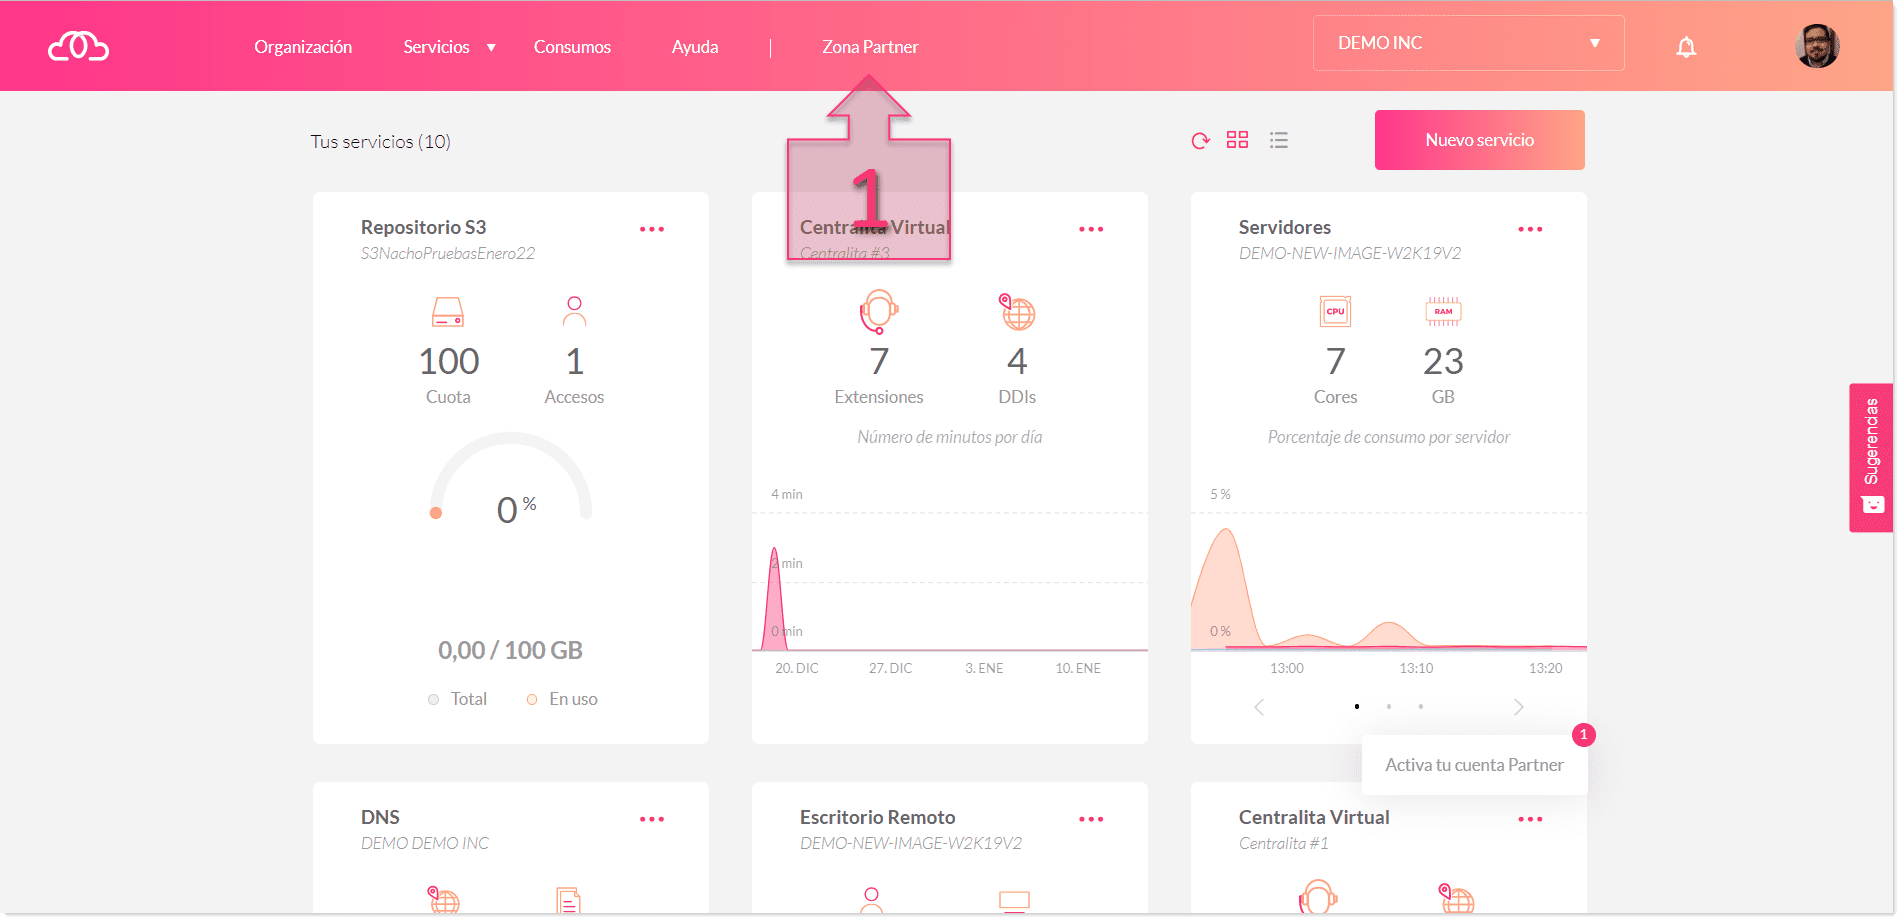Go to next server chart
This screenshot has height=921, width=1901.
(x=1519, y=707)
